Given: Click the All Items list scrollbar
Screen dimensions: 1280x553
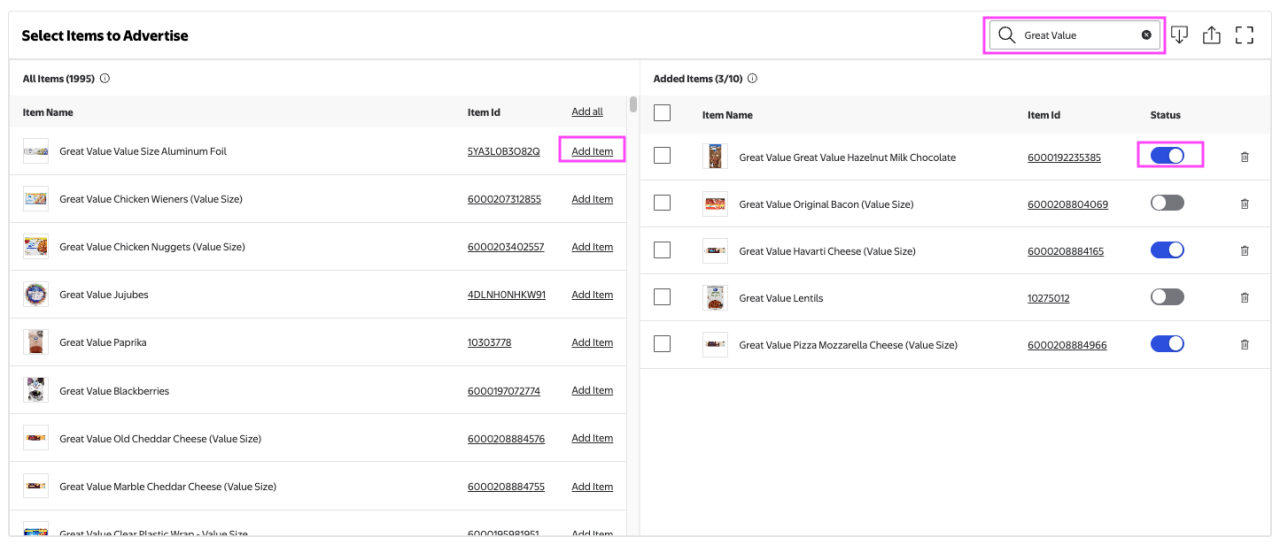Looking at the screenshot, I should (x=633, y=104).
